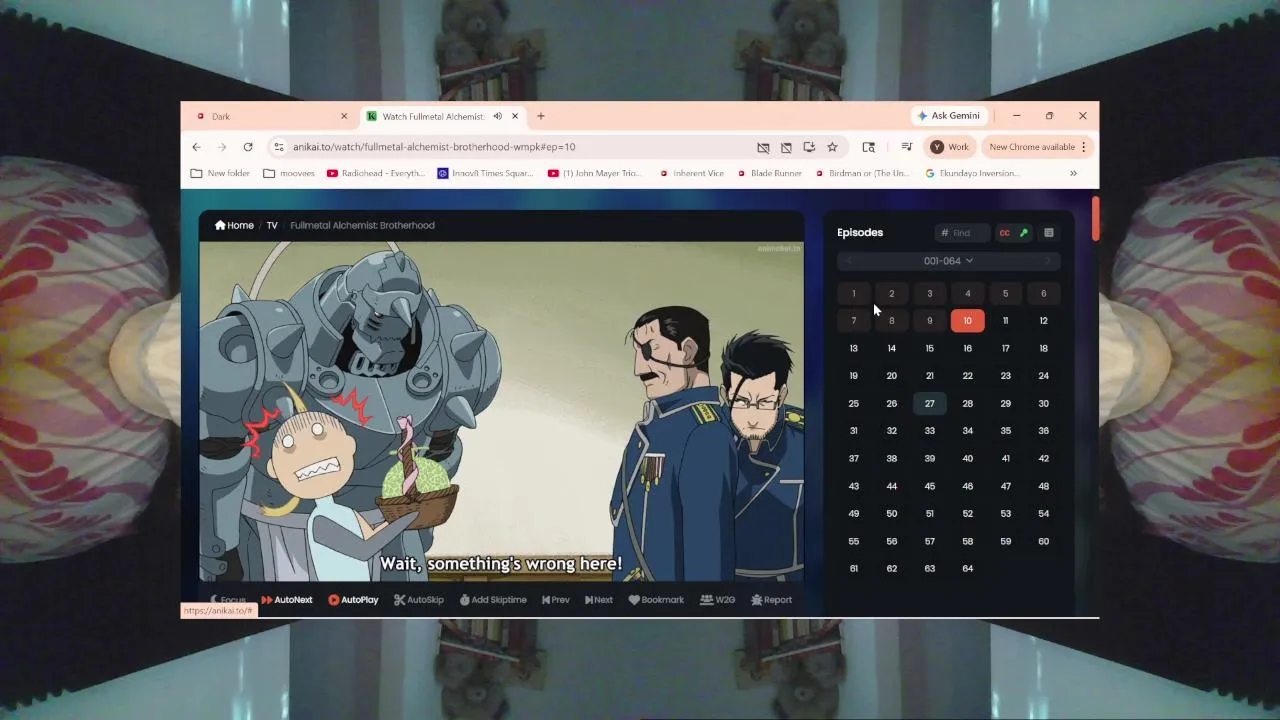Open the Inherent Vice bookmark

tap(689, 173)
